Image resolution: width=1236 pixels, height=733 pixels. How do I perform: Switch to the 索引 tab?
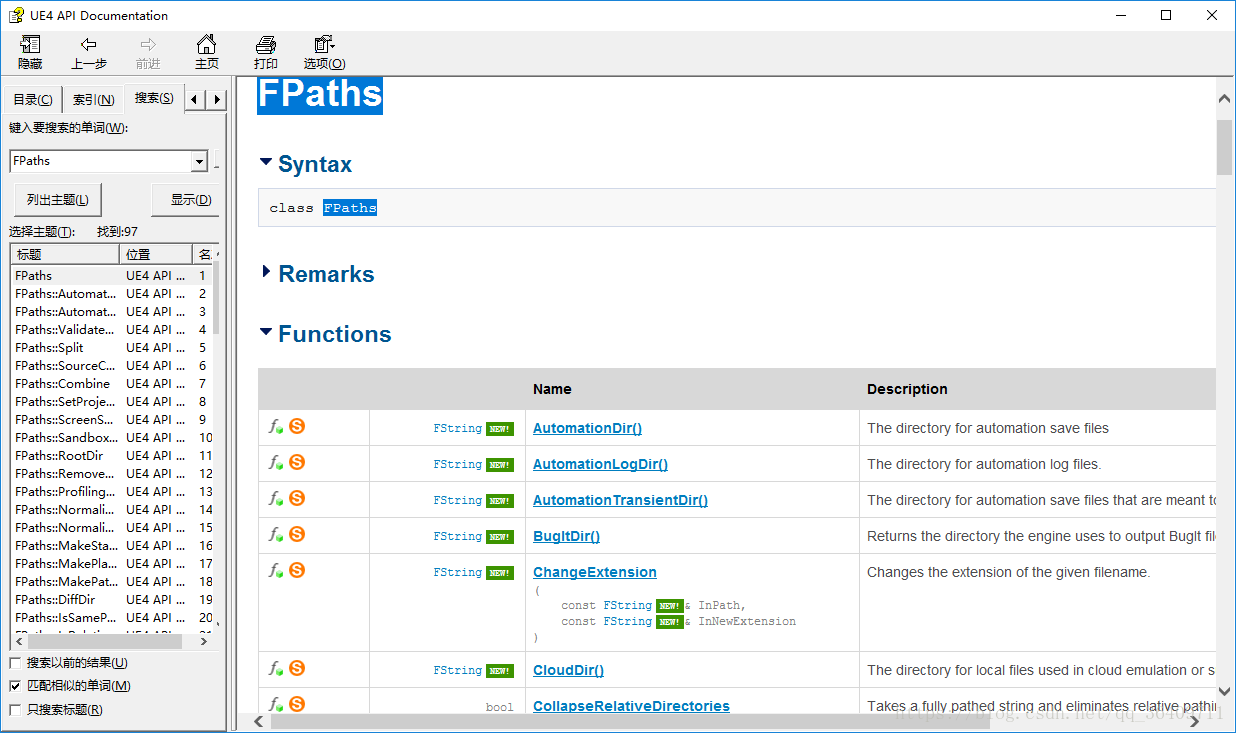[x=93, y=100]
